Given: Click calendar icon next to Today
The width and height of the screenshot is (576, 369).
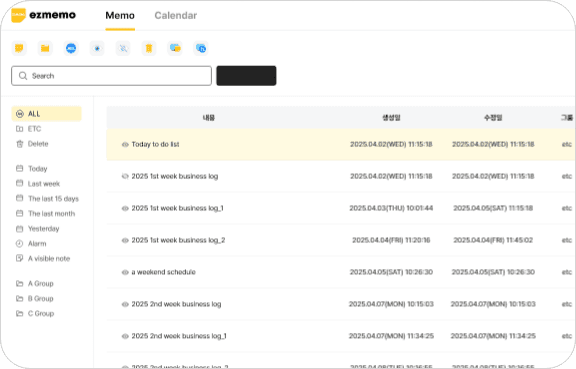Looking at the screenshot, I should coord(19,168).
